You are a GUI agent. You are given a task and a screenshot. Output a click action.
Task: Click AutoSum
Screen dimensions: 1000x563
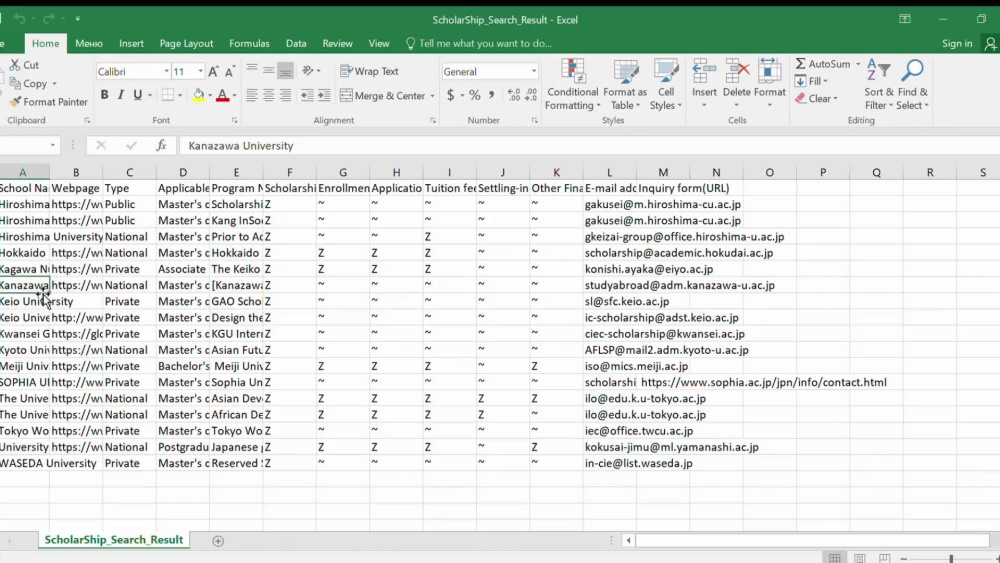pos(823,64)
